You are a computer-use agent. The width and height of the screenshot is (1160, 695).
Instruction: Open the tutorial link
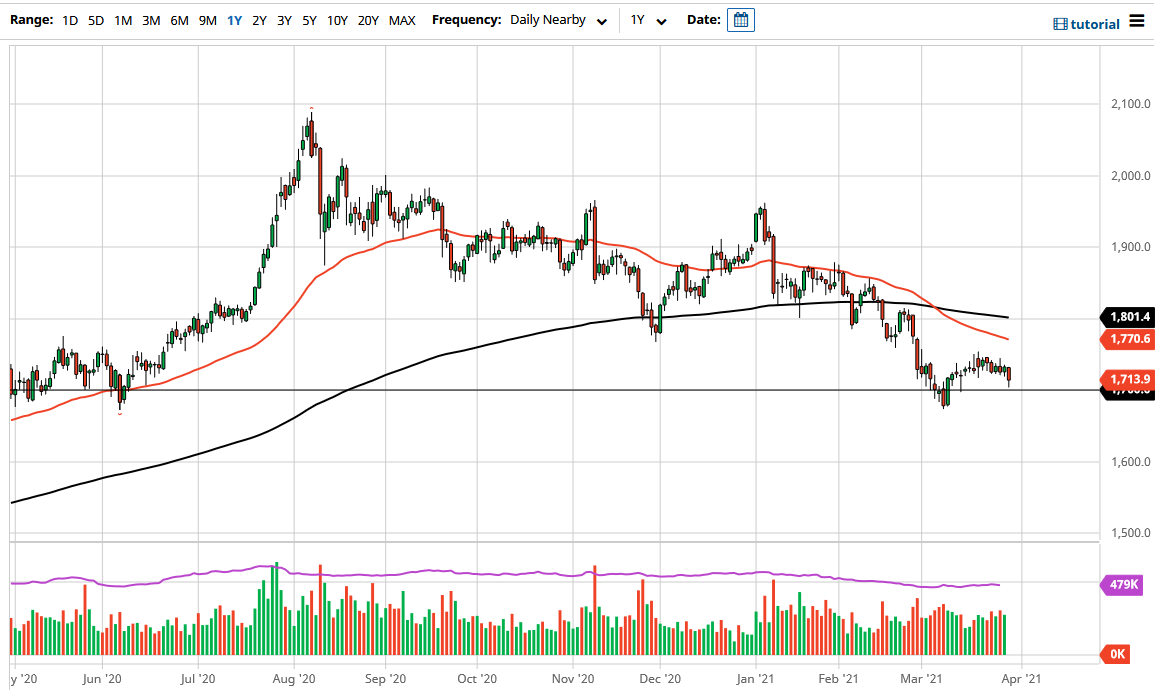(x=1095, y=24)
